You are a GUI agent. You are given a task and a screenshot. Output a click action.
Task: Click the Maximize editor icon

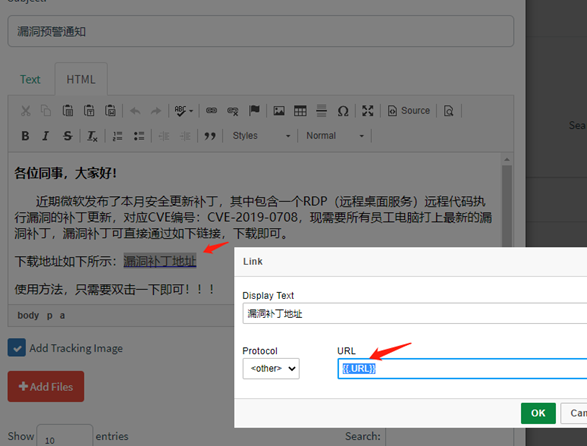coord(368,111)
